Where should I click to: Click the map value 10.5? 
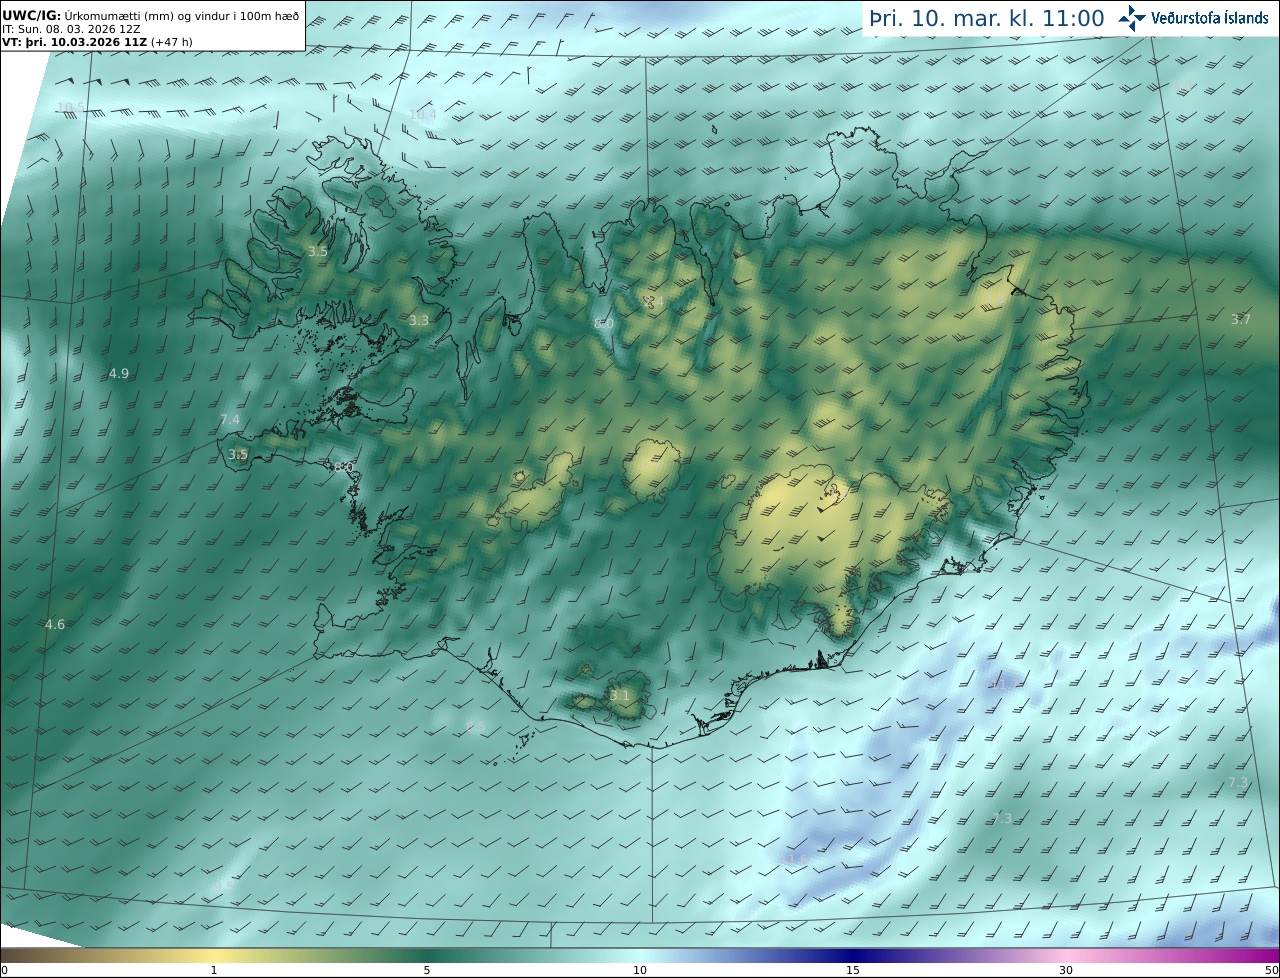click(70, 108)
